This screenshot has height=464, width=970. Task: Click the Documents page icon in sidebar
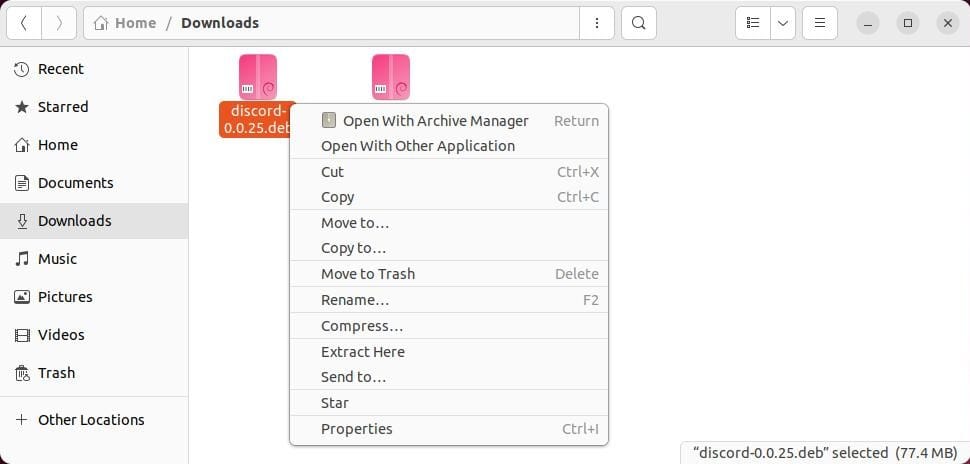pyautogui.click(x=22, y=183)
